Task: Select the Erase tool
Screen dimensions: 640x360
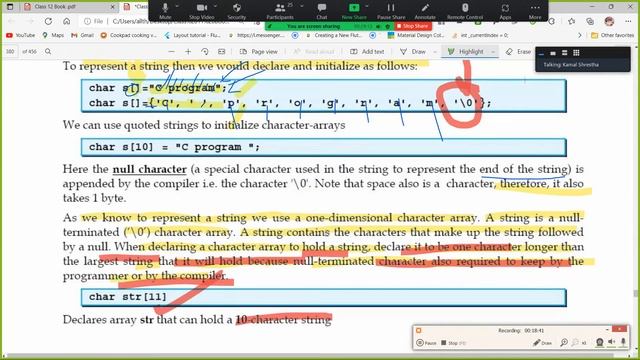Action: (x=518, y=51)
